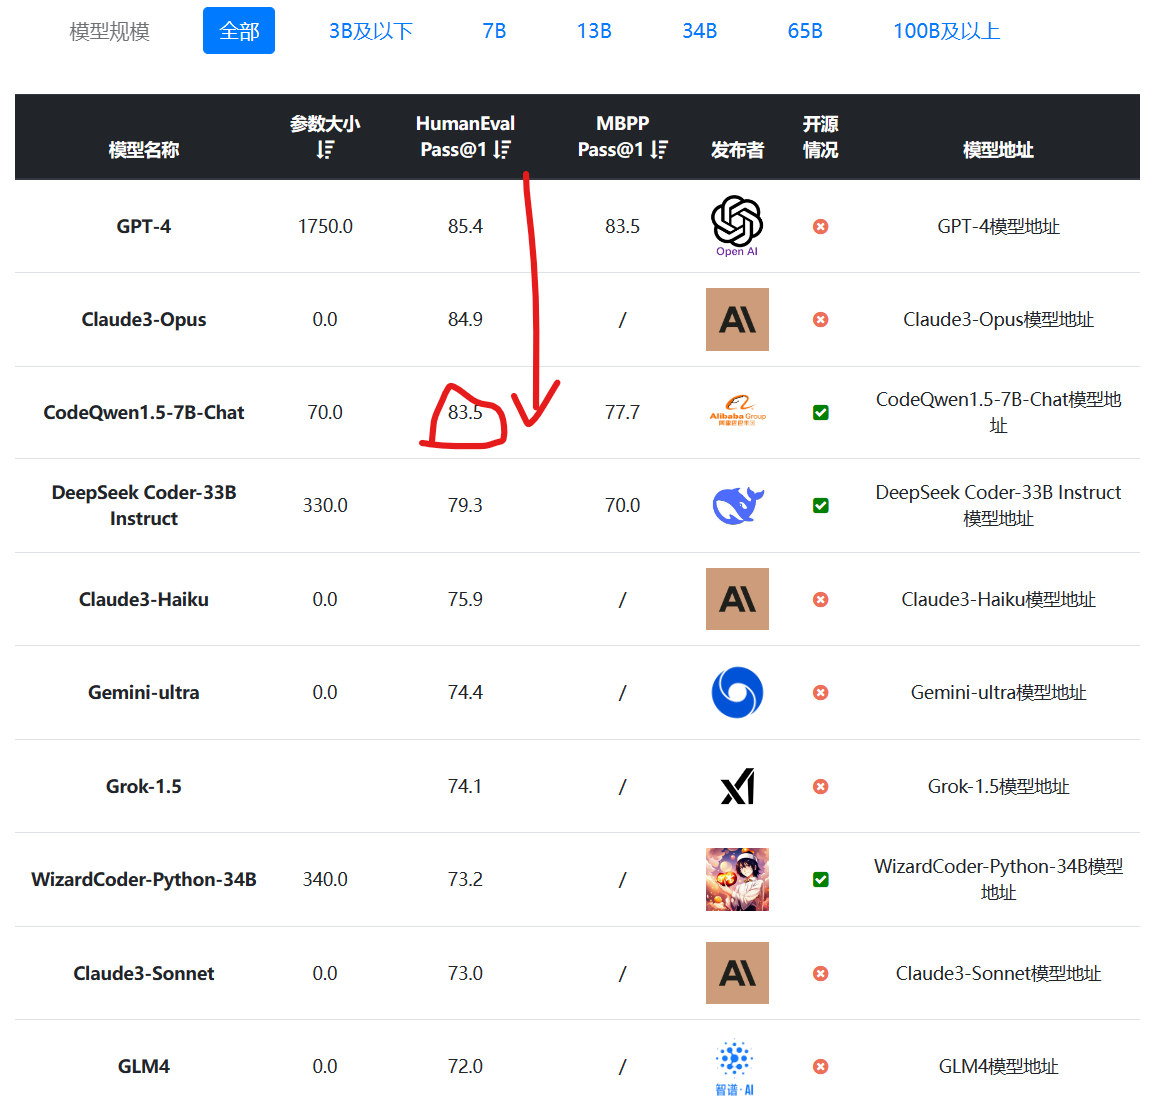This screenshot has width=1162, height=1096.
Task: Click the red closed-source mark for GPT-4
Action: tap(820, 227)
